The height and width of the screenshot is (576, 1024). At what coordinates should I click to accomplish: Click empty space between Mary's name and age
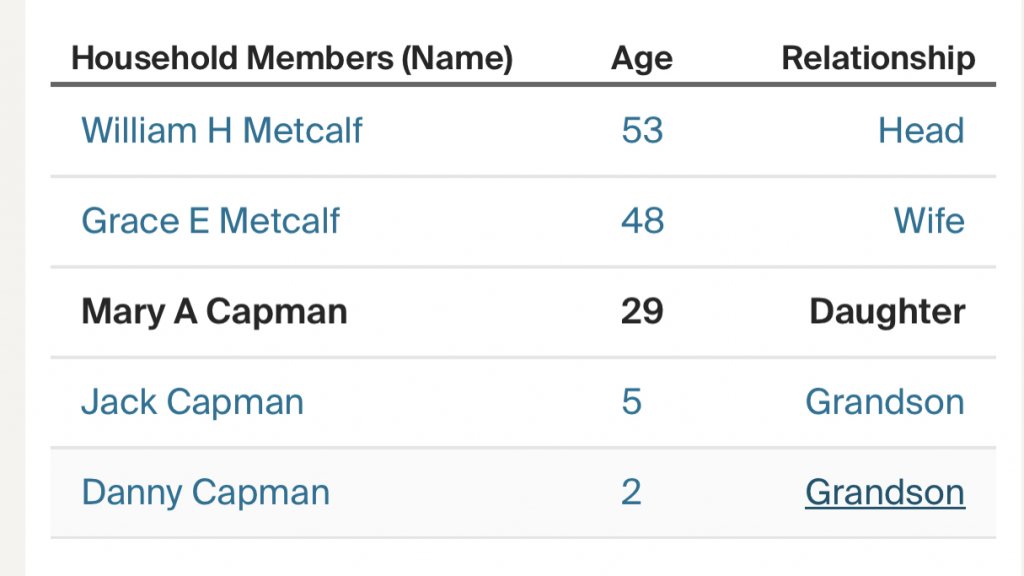pos(480,312)
